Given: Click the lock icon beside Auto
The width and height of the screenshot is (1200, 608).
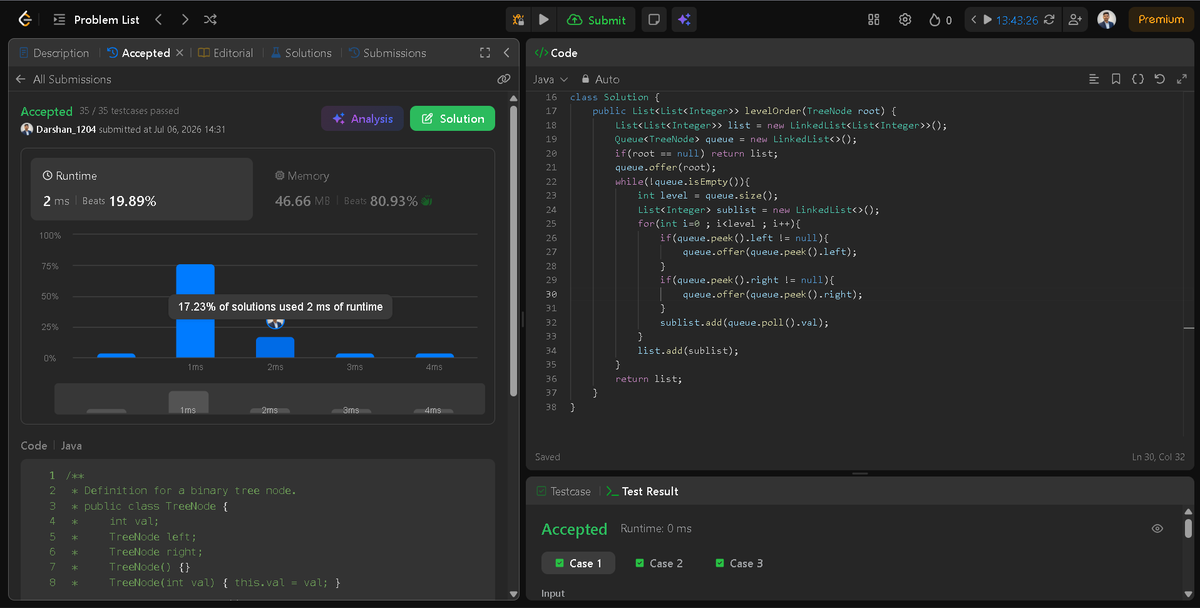Looking at the screenshot, I should point(586,79).
